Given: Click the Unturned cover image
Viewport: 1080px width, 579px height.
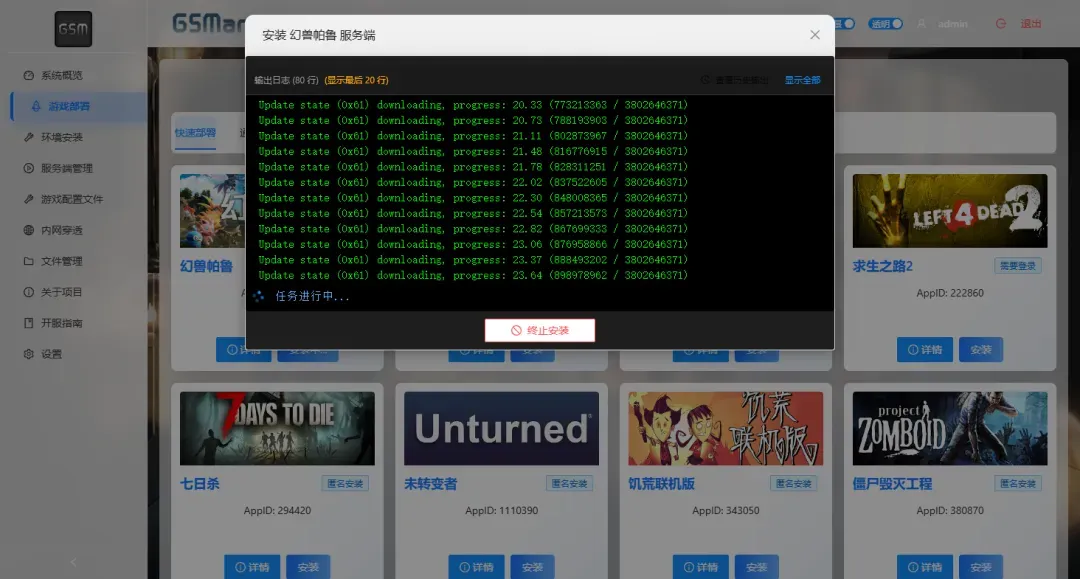Looking at the screenshot, I should 501,428.
